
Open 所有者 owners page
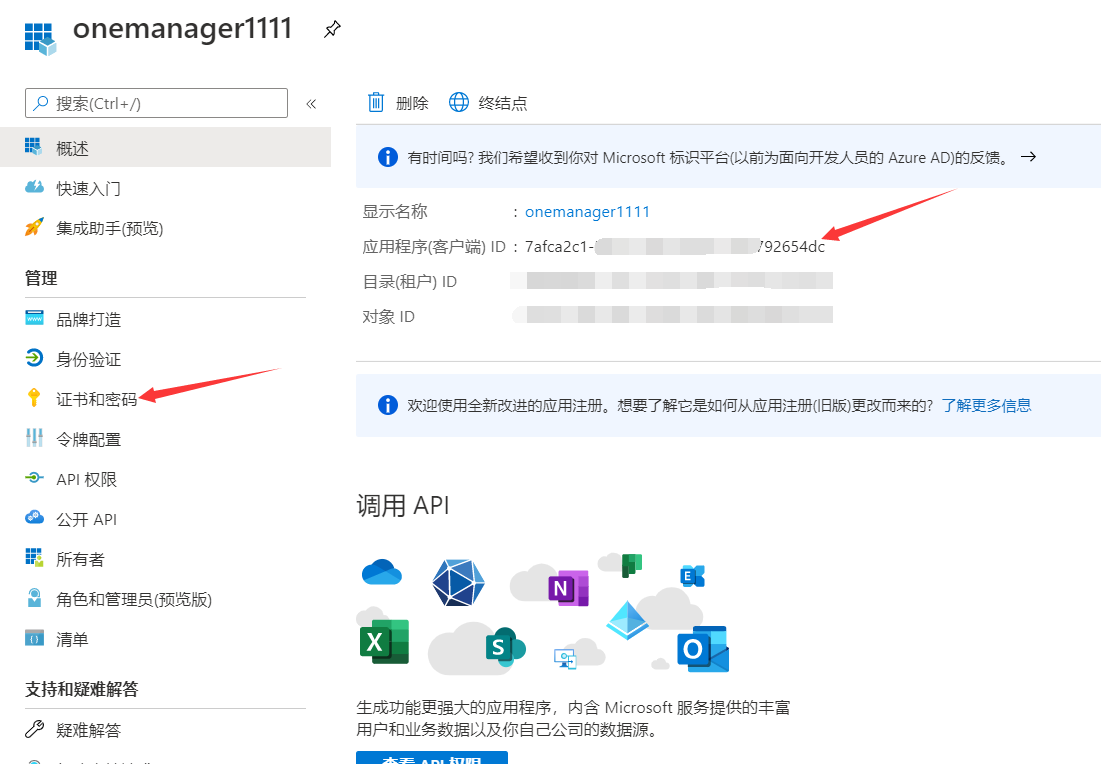[x=80, y=559]
